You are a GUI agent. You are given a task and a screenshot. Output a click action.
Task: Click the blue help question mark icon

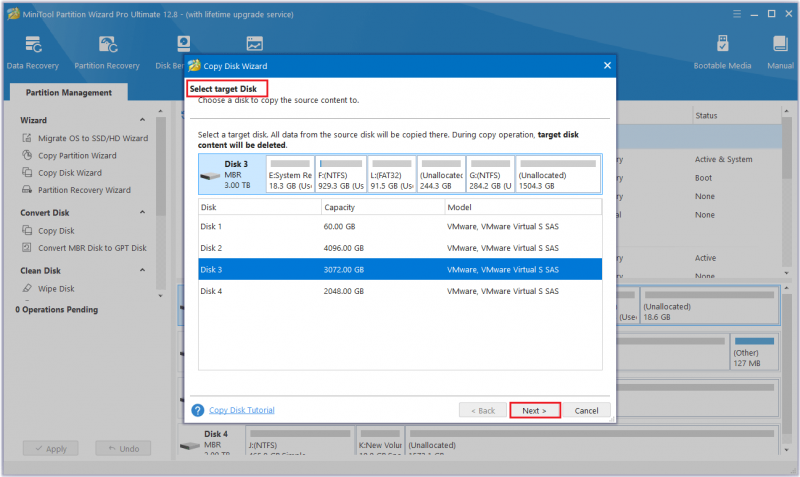point(197,410)
